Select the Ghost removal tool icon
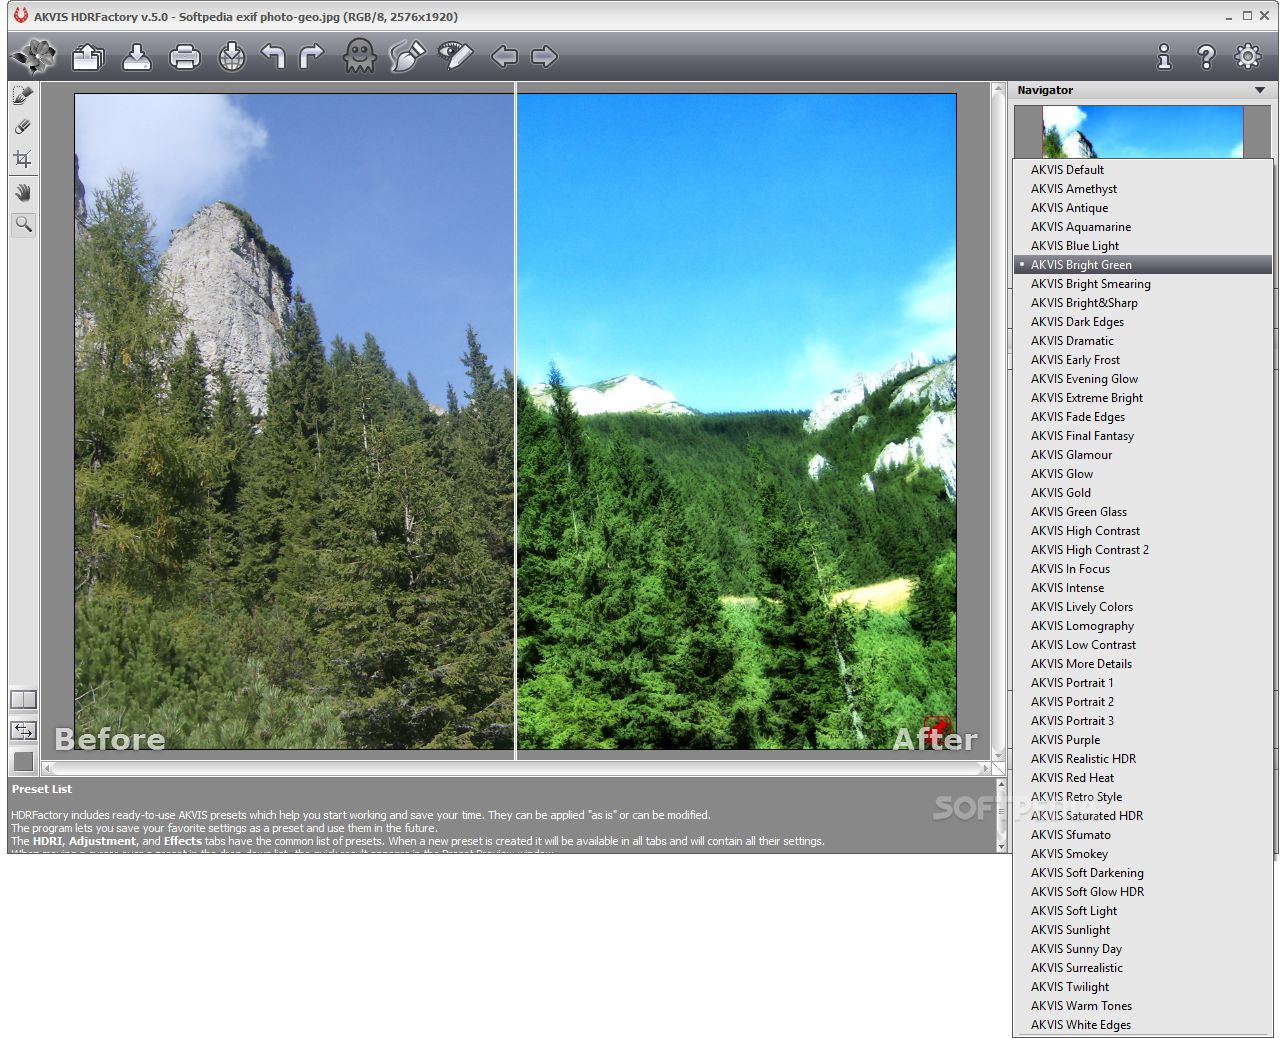This screenshot has width=1286, height=1038. (x=360, y=56)
